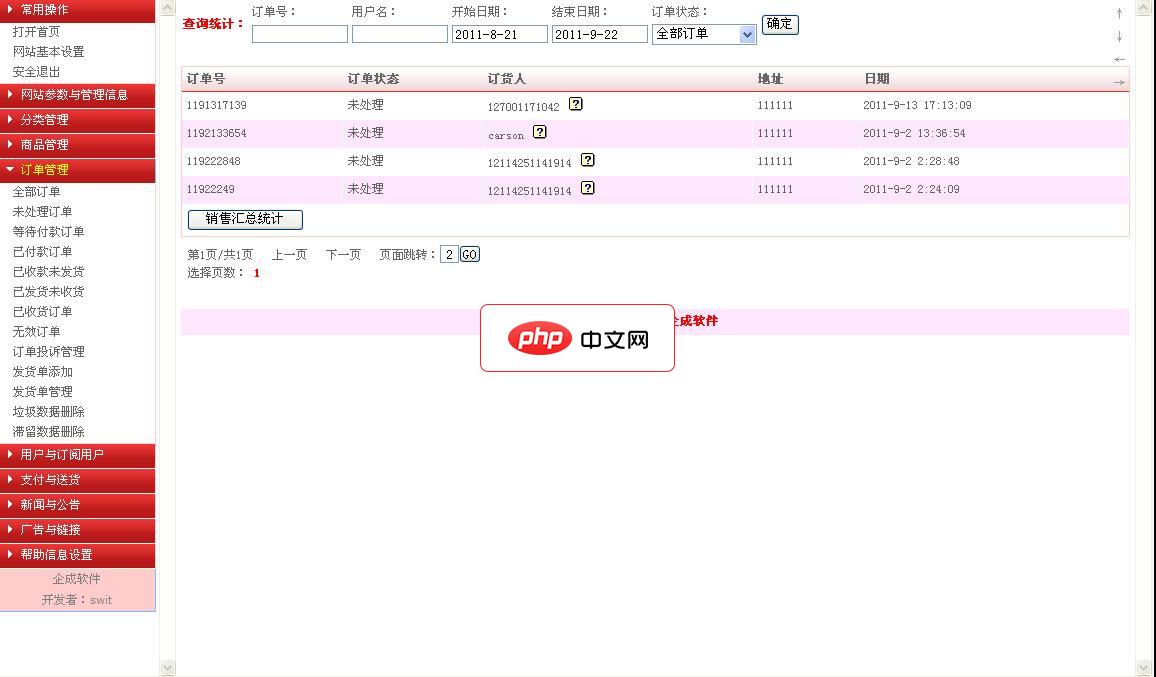
Task: Click the up arrow icon at the top right
Action: pos(1119,14)
